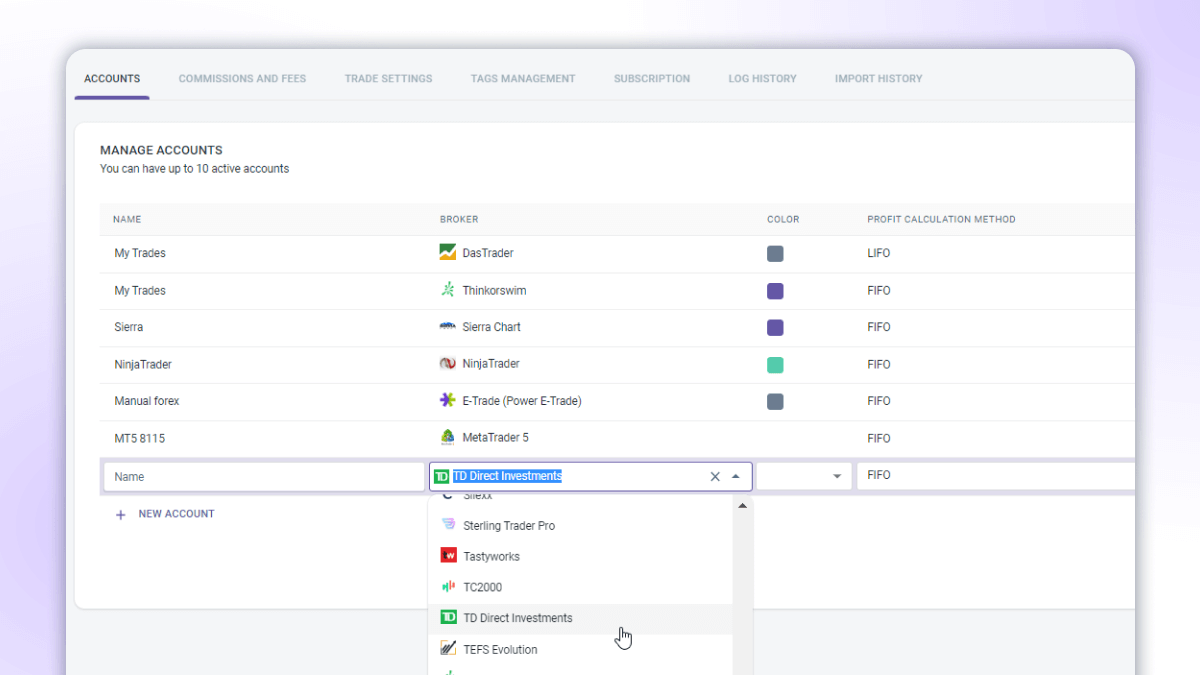Screen dimensions: 1200x675
Task: Click the plus icon beside New Account
Action: 121,514
